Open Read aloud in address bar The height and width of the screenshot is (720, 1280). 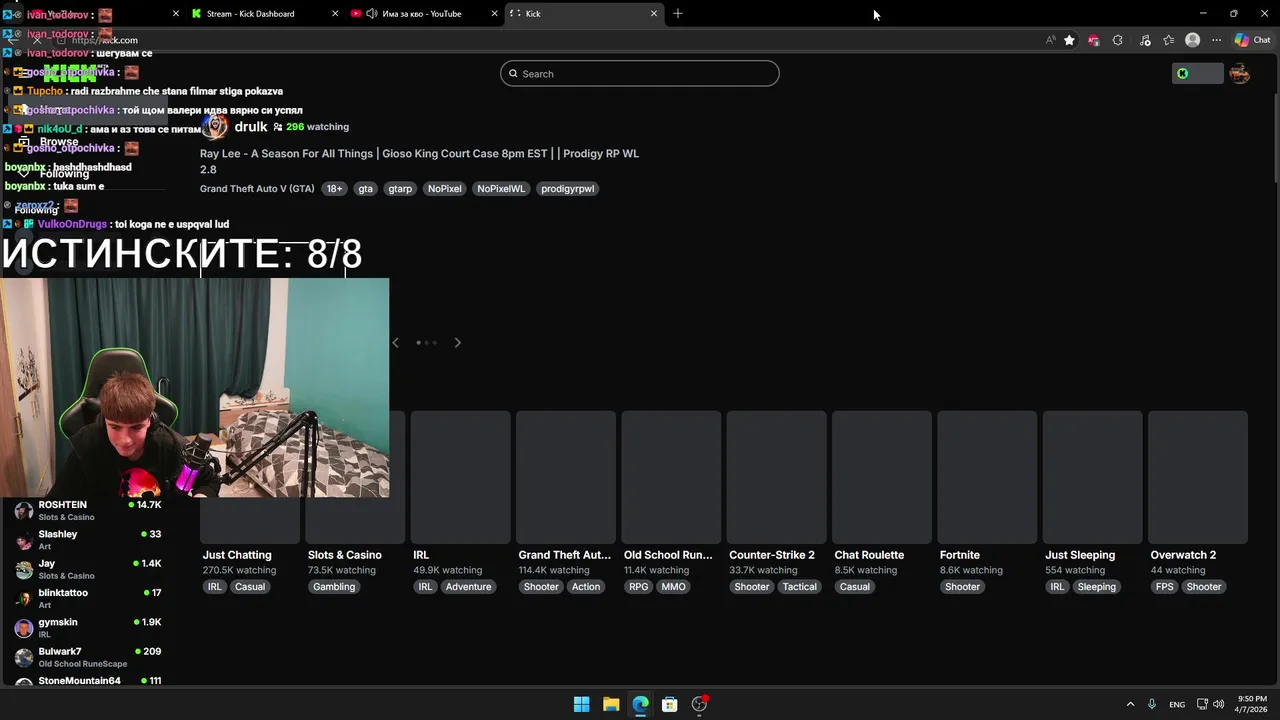1050,40
